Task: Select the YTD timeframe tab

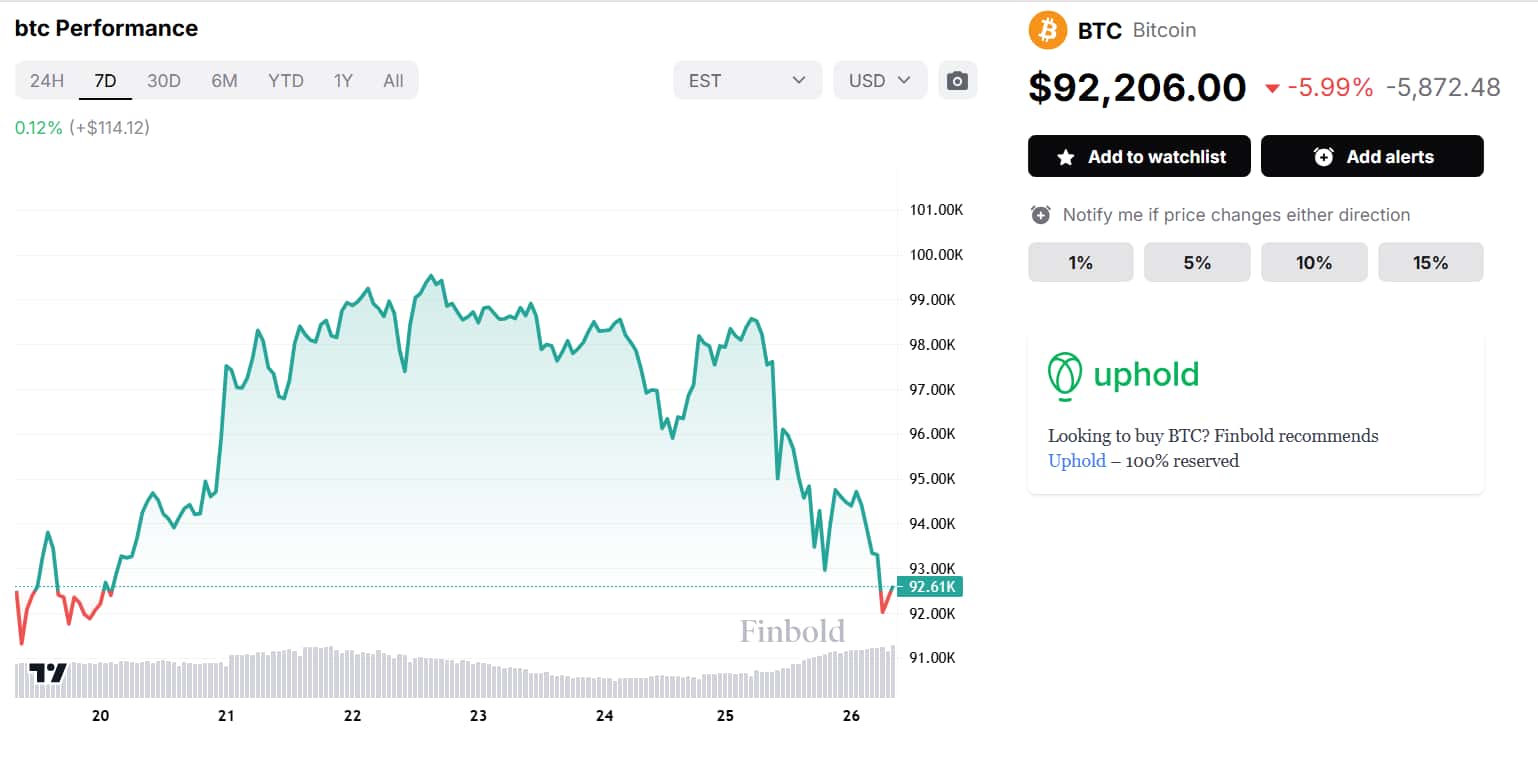Action: coord(286,81)
